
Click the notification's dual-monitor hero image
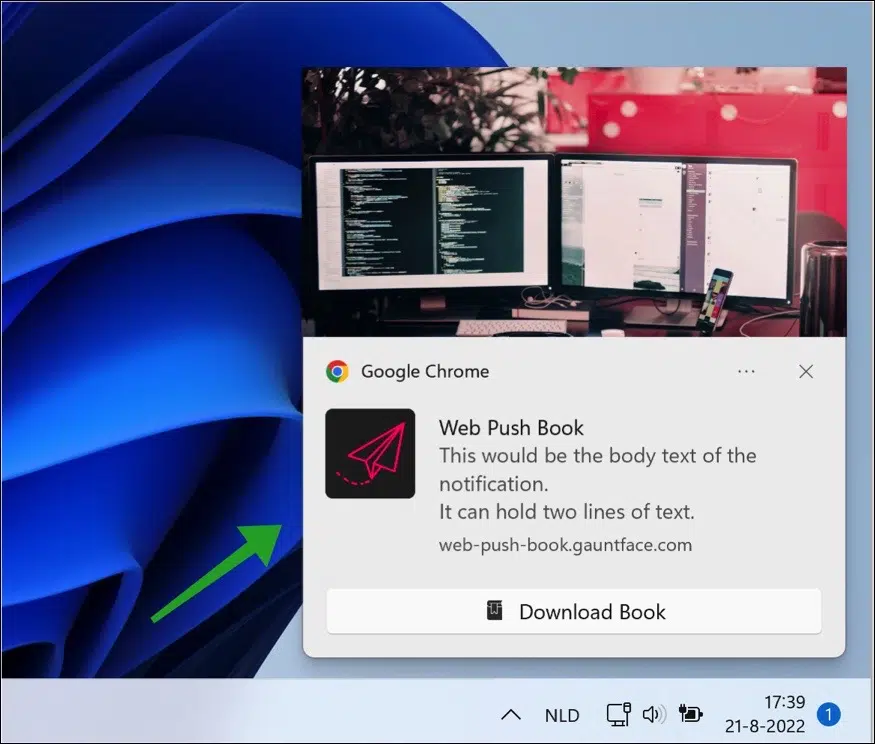pos(574,202)
